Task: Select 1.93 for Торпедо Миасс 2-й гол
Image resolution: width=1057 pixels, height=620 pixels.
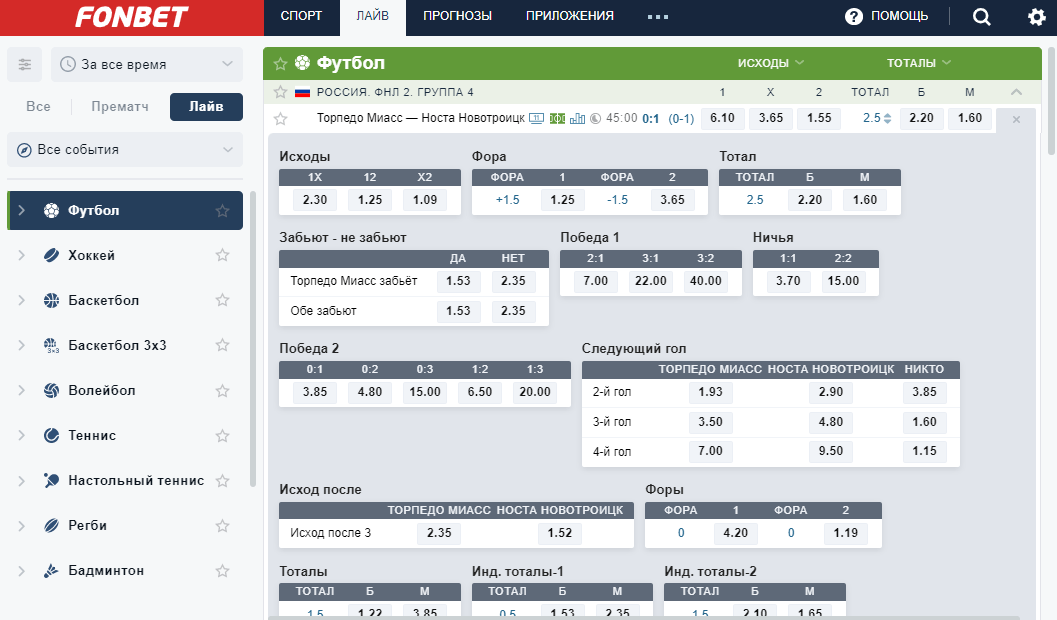Action: (x=711, y=392)
